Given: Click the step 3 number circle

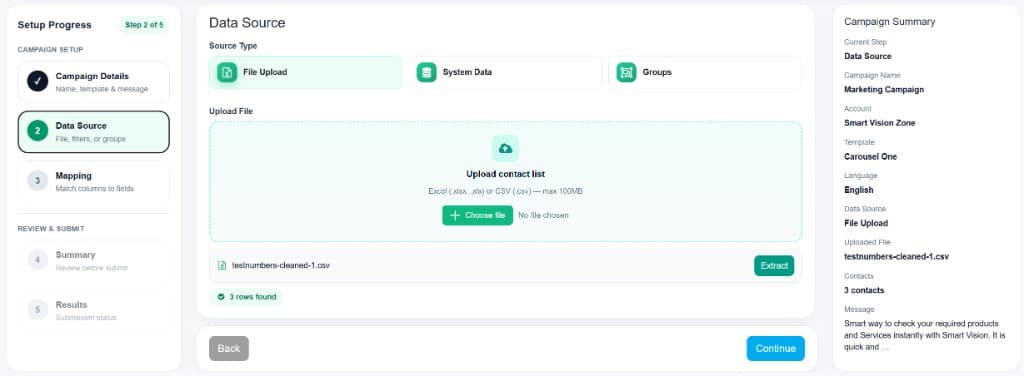Looking at the screenshot, I should (x=38, y=181).
